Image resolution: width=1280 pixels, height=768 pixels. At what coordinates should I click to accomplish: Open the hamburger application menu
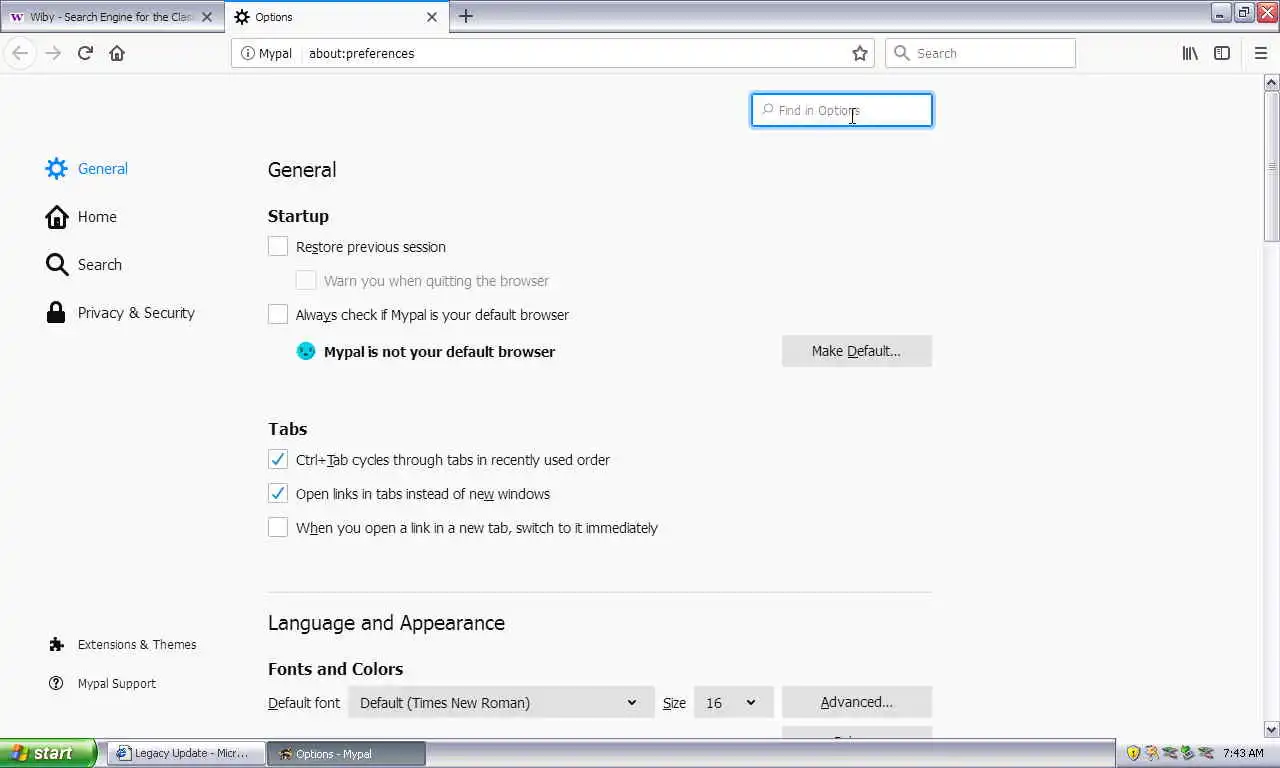(1260, 53)
